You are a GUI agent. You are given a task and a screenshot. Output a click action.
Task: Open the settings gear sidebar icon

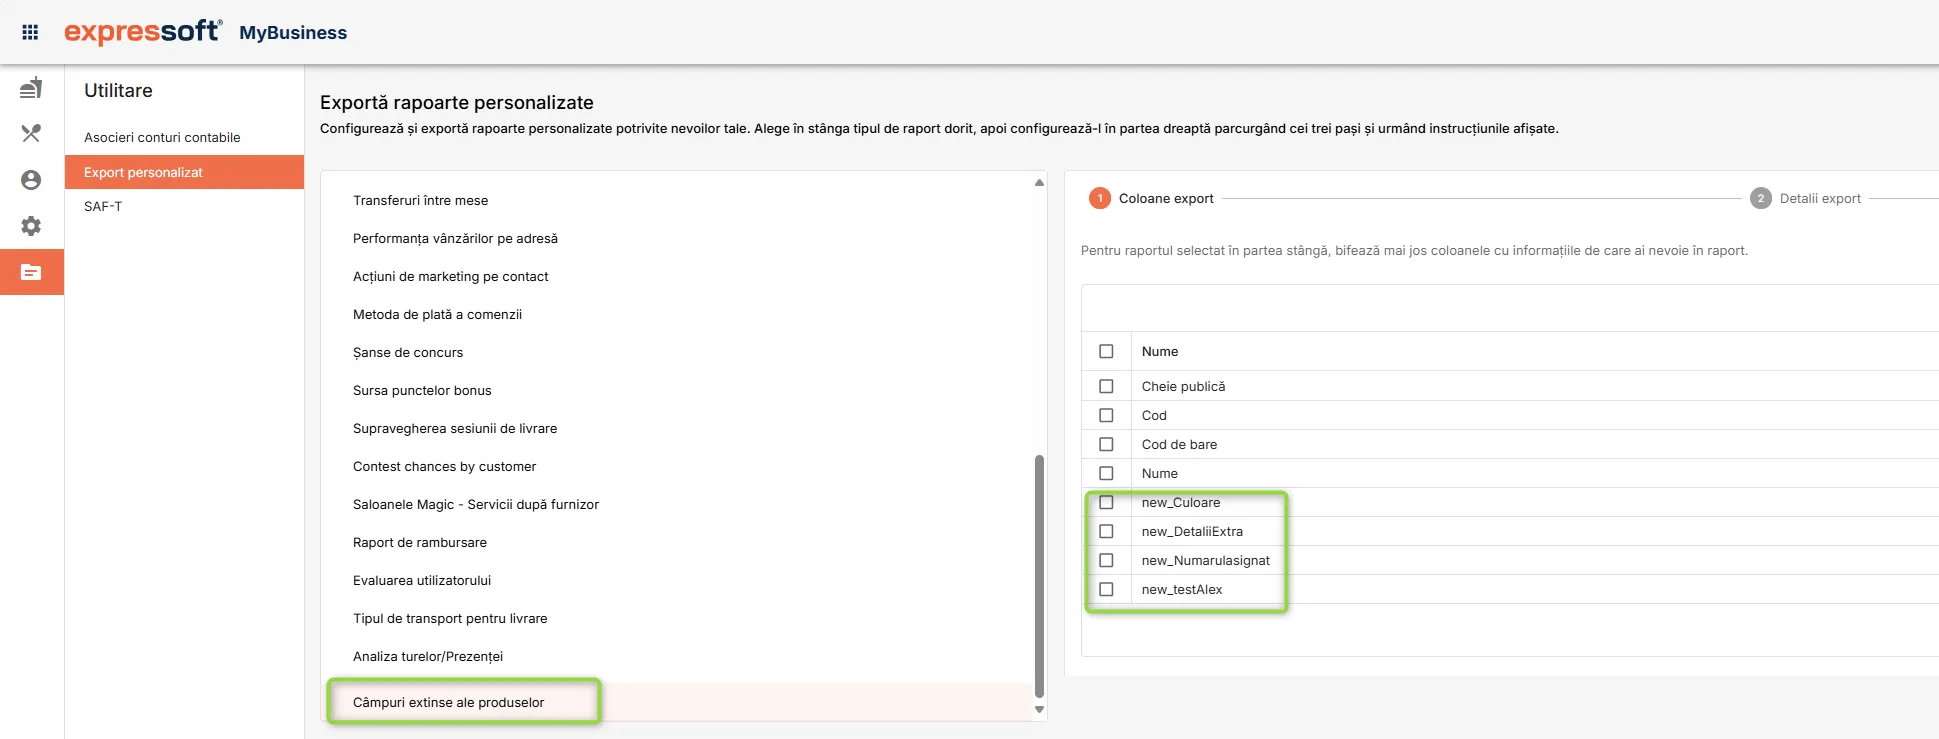31,226
